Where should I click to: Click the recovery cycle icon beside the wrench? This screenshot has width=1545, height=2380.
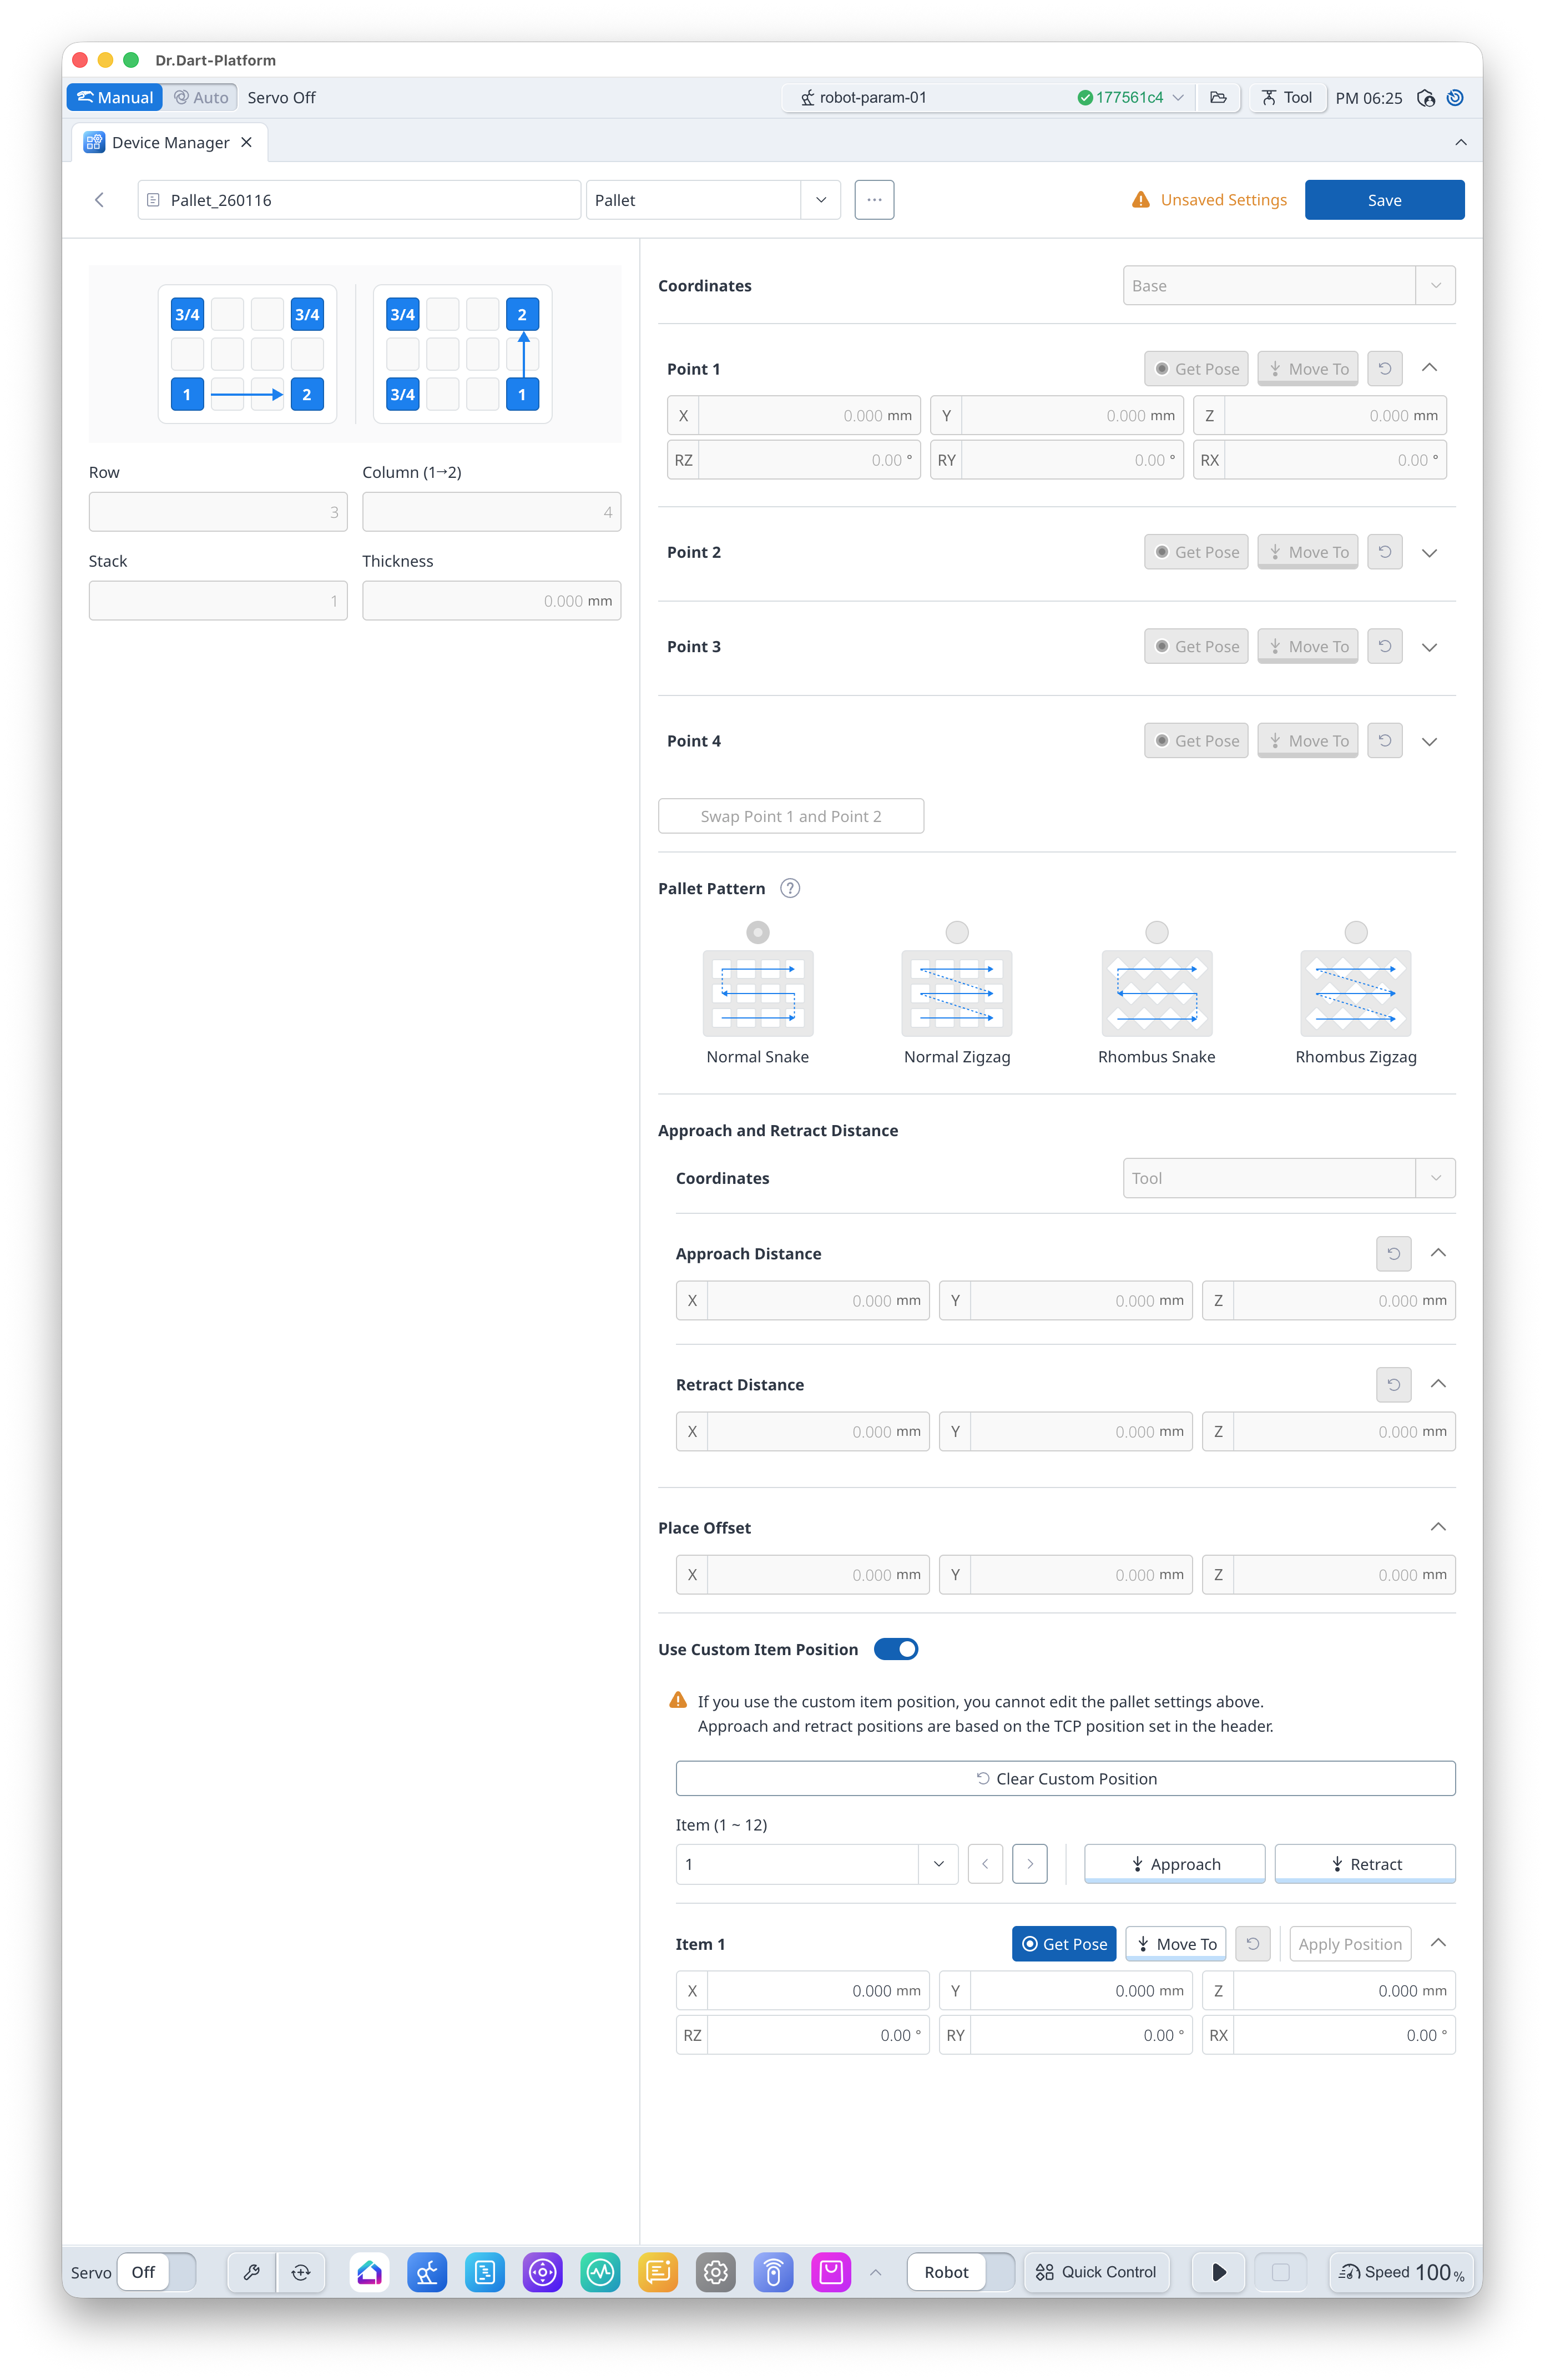click(x=301, y=2272)
